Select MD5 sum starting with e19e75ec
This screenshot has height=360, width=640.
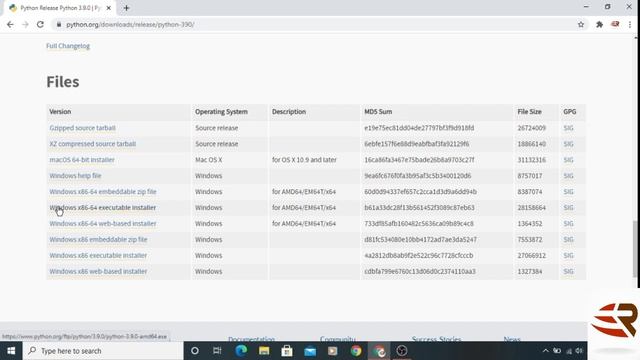click(419, 128)
